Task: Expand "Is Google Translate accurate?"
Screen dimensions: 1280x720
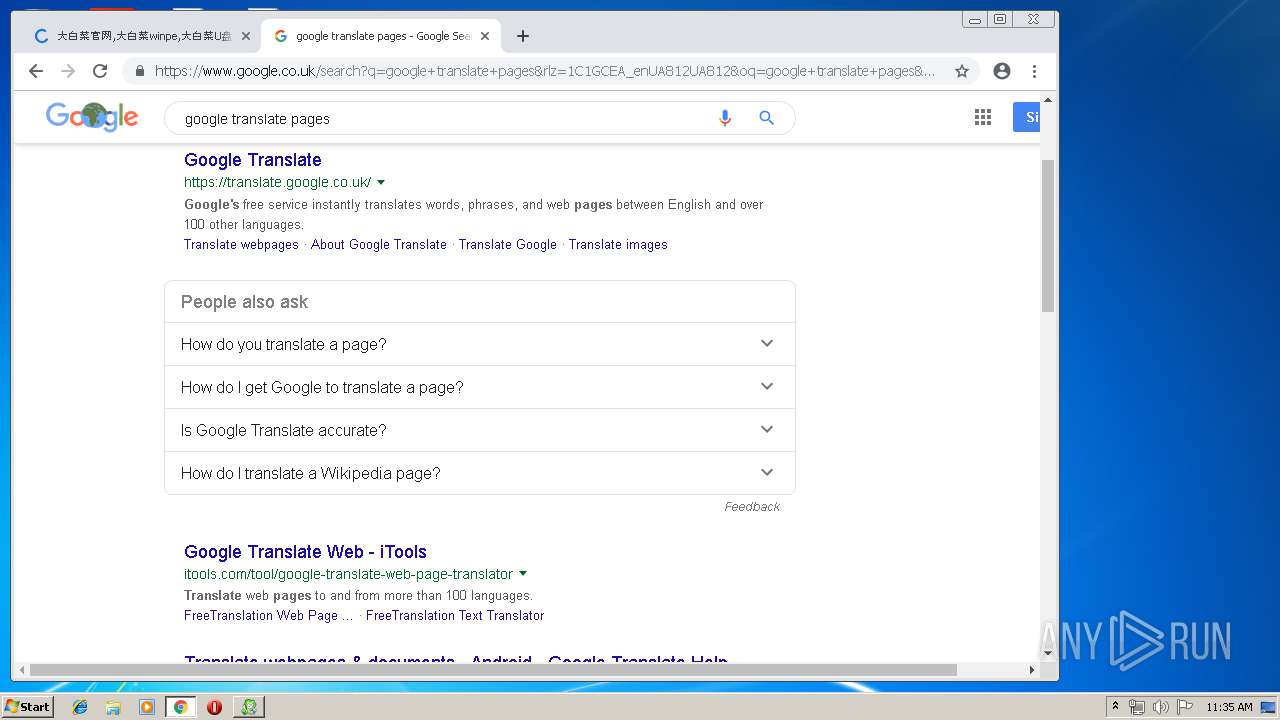Action: click(x=479, y=430)
